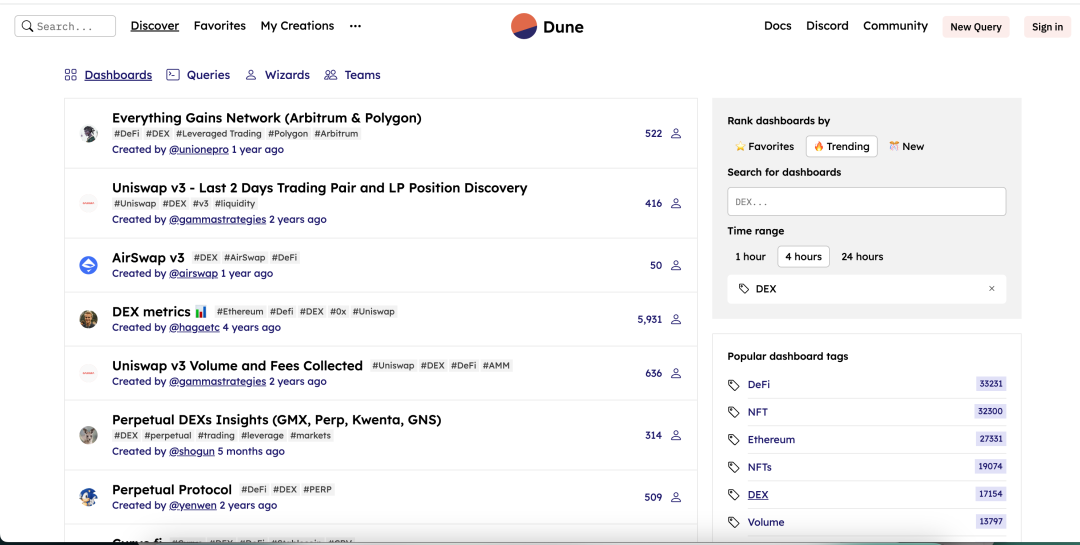Click Everything Gains Network creator avatar
This screenshot has width=1080, height=545.
click(x=88, y=134)
